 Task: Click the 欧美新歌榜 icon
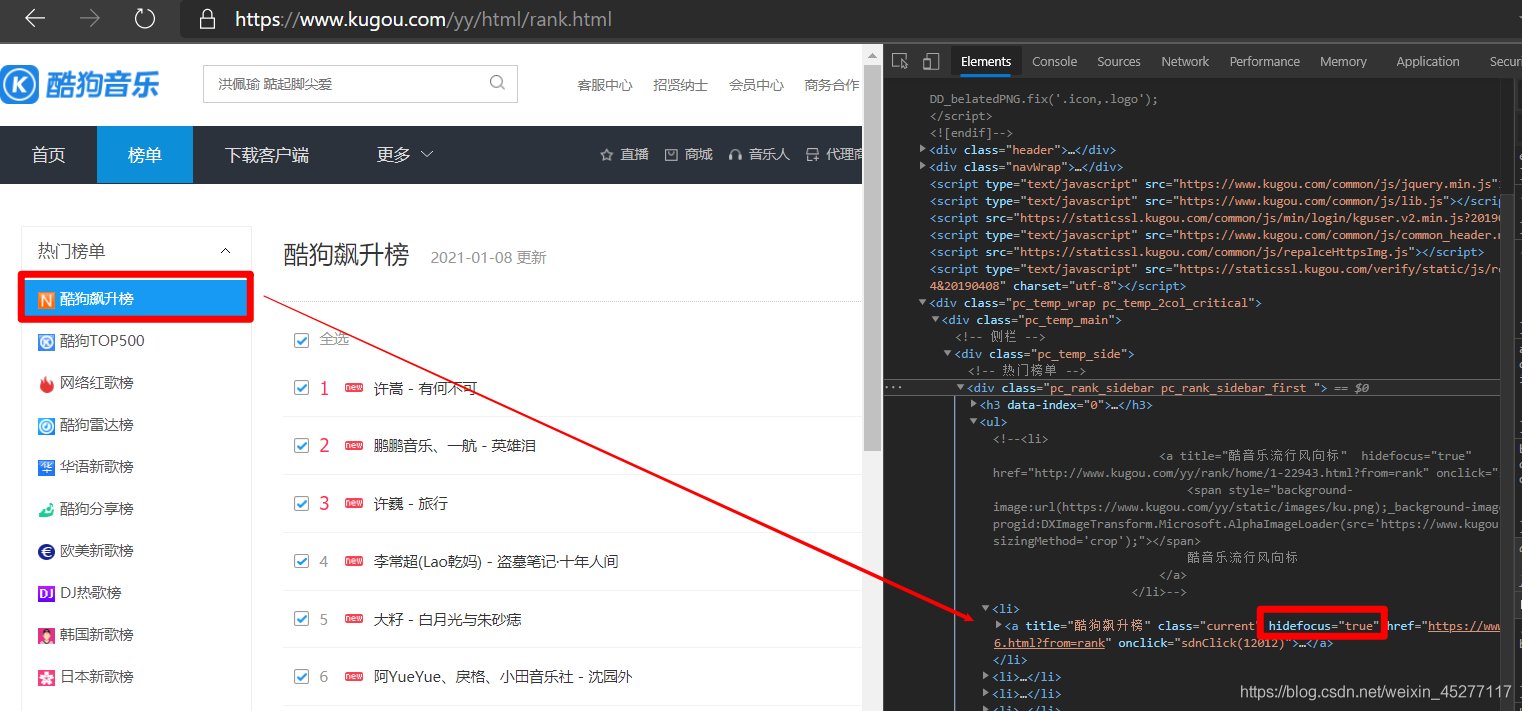[x=46, y=551]
